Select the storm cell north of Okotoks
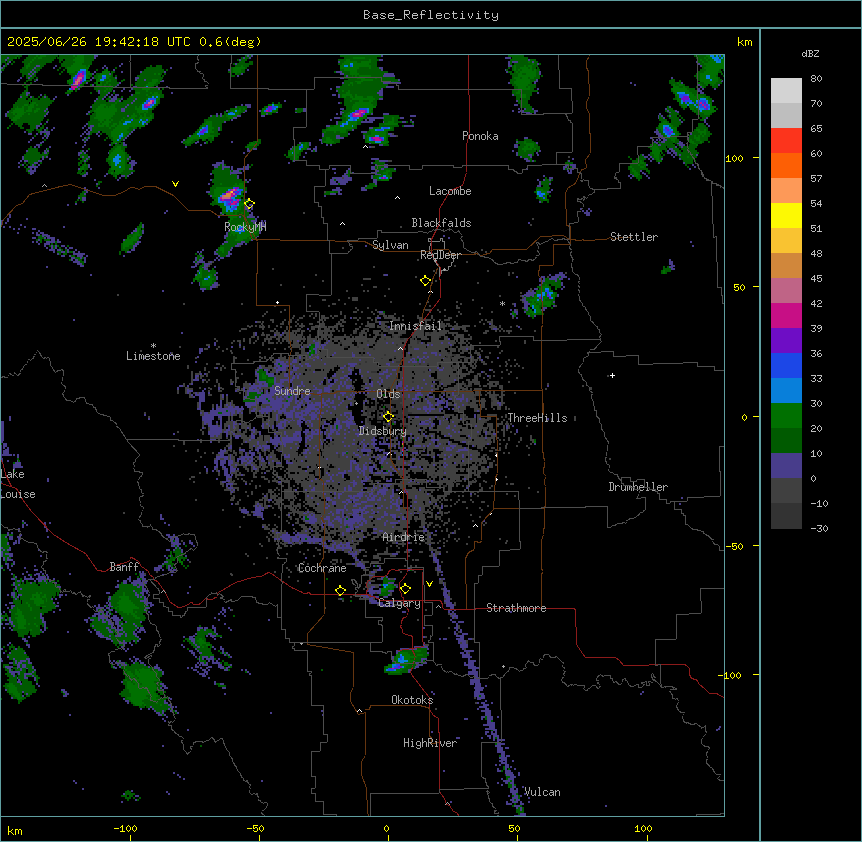Screen dimensions: 862x842 point(407,660)
